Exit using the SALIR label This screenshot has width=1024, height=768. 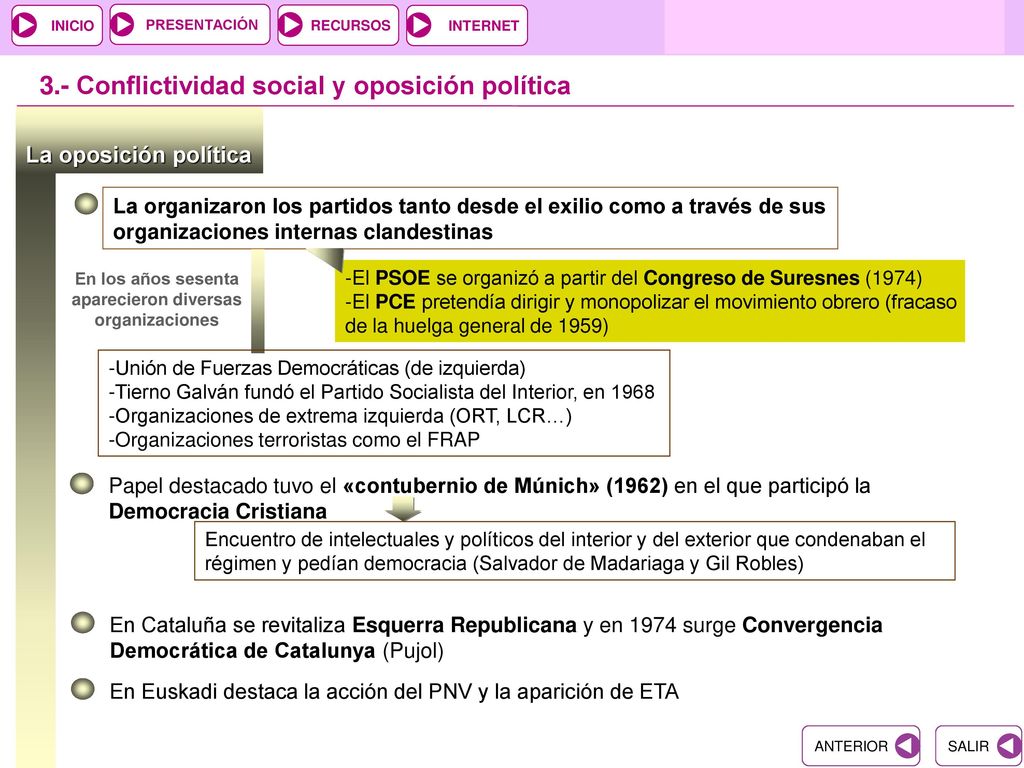click(x=968, y=746)
